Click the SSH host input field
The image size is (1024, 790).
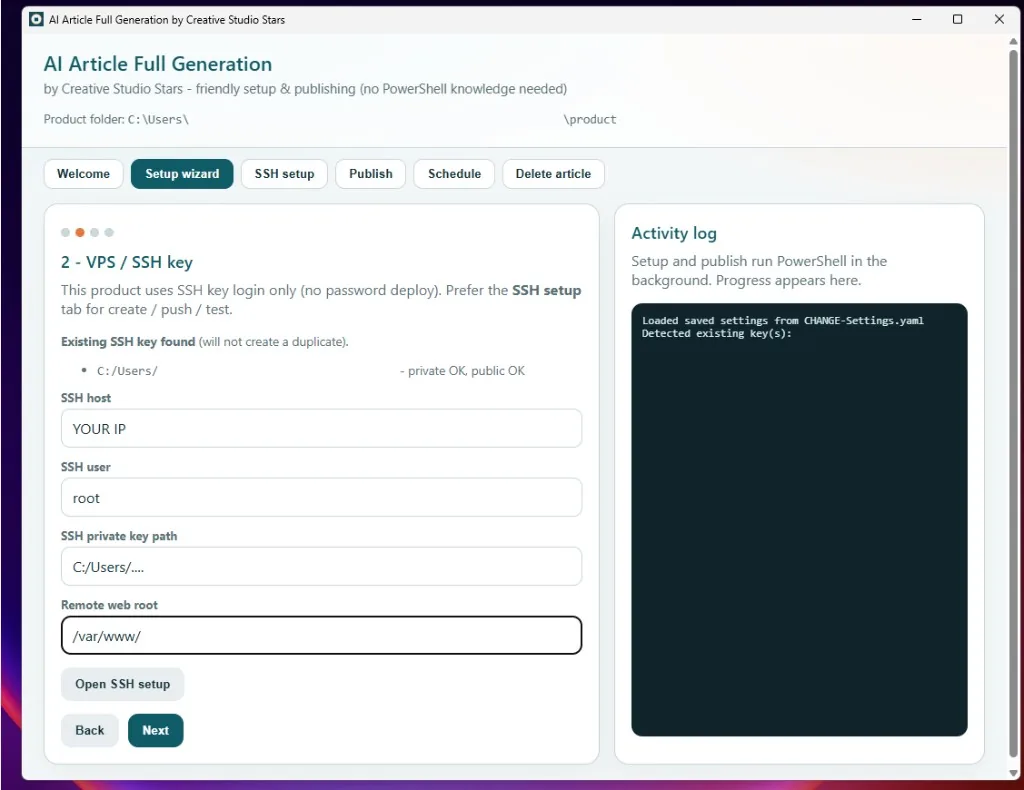click(321, 428)
